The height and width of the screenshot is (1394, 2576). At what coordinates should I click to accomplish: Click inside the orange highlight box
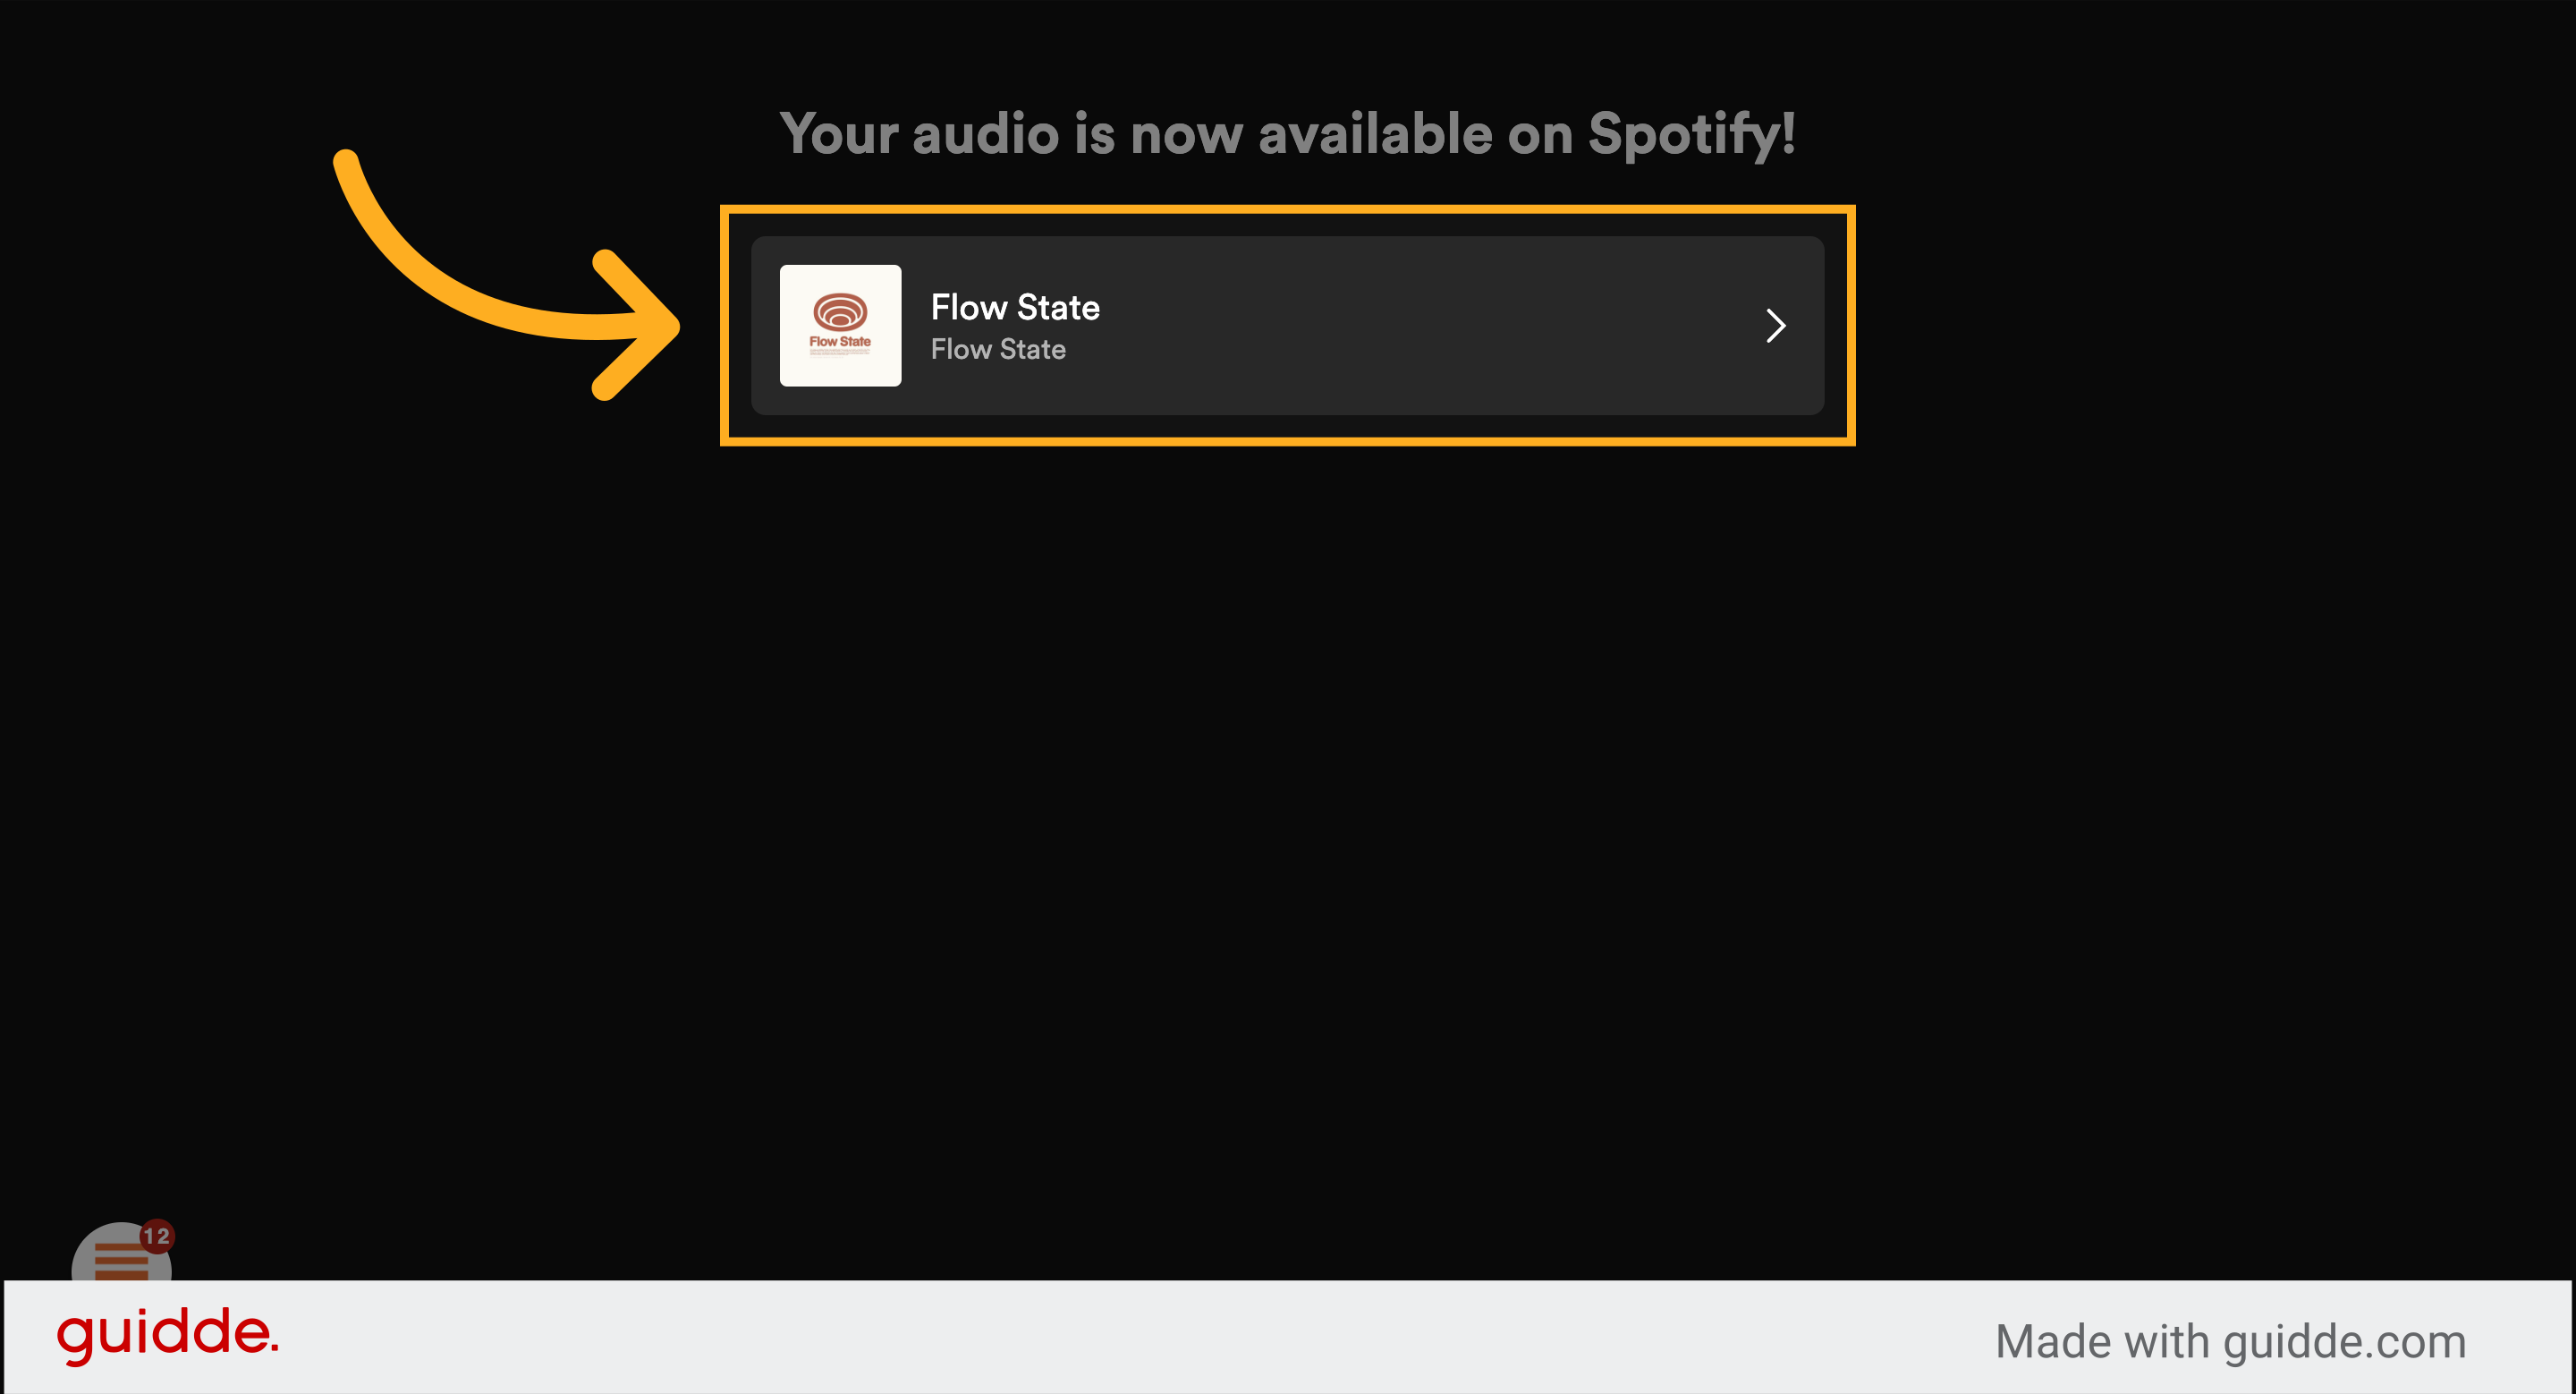pyautogui.click(x=1287, y=326)
